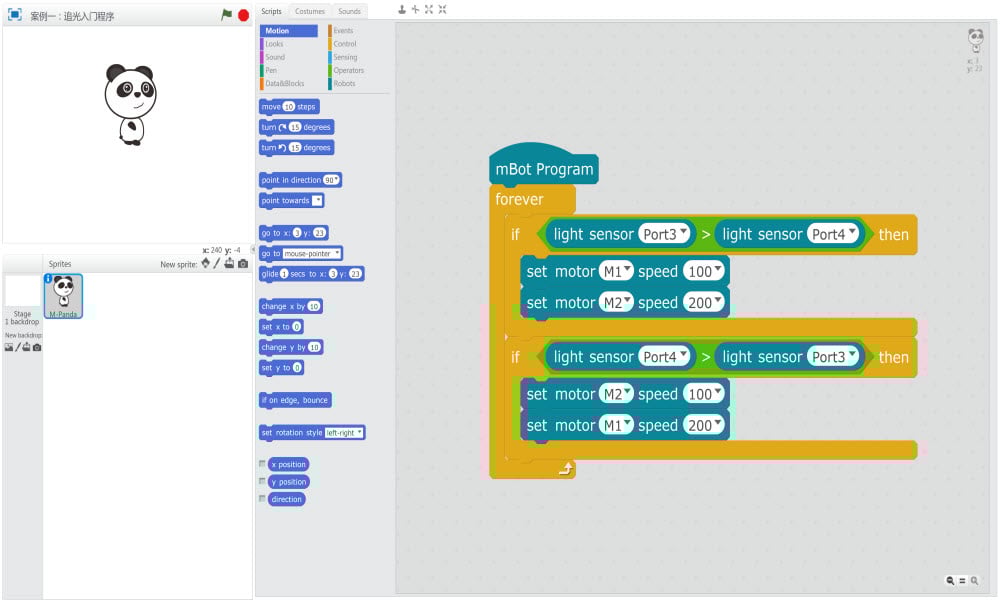1000x600 pixels.
Task: Select the grow sprite tool
Action: tap(429, 9)
